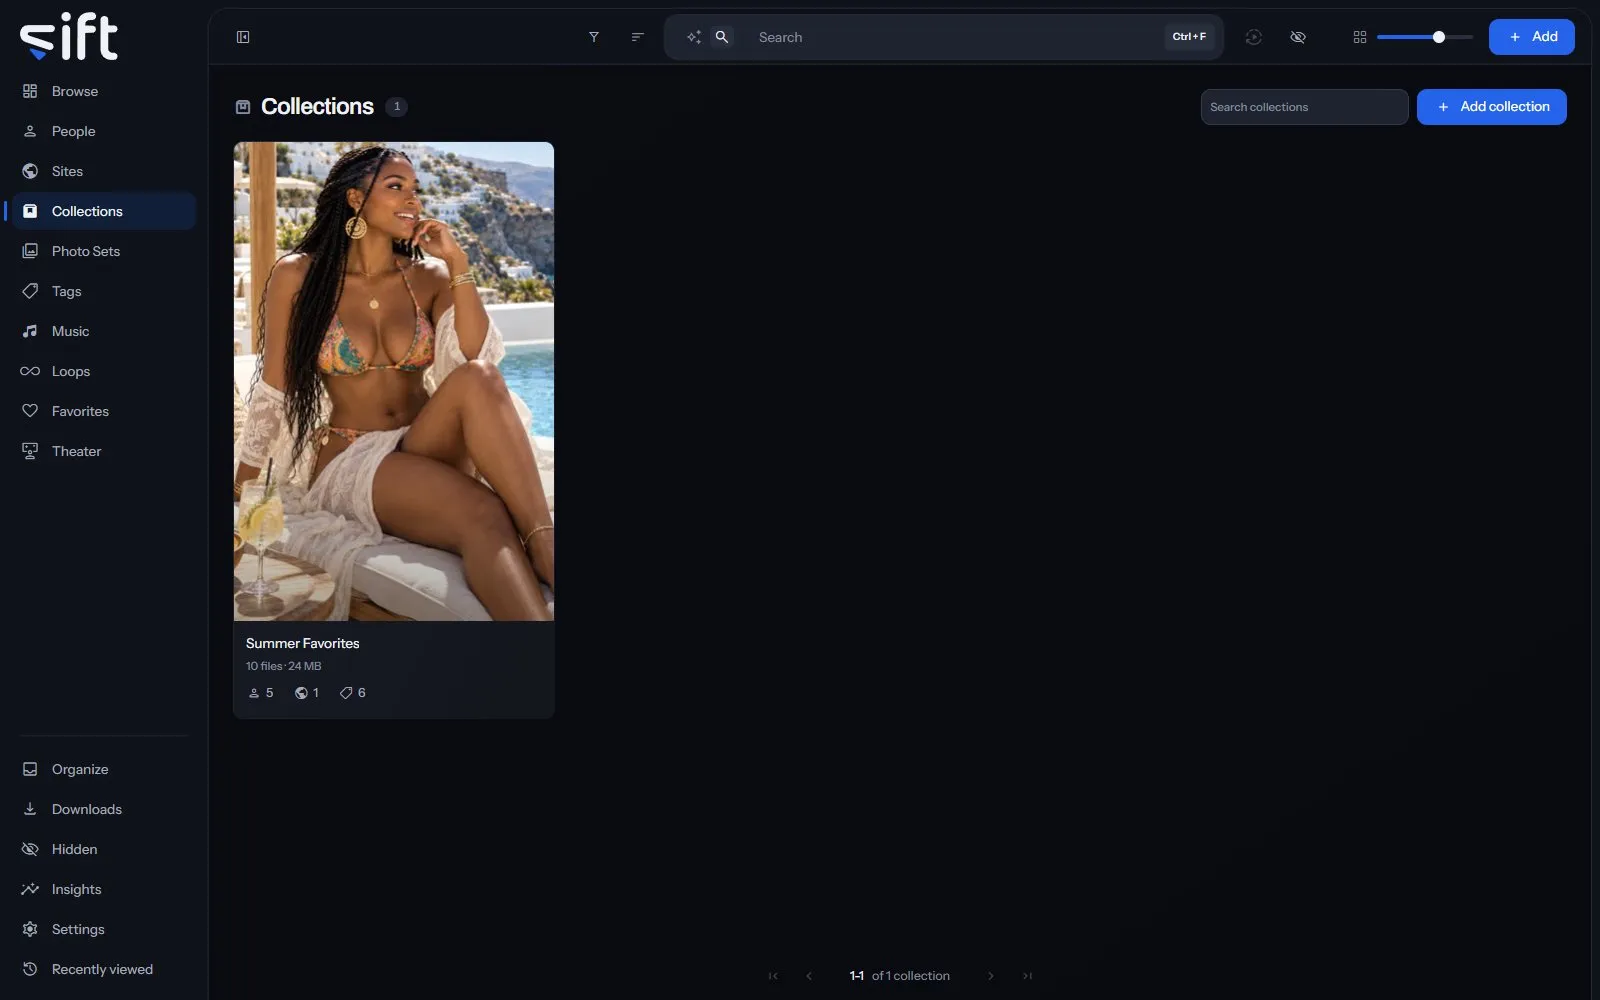Click the Collections sidebar icon
The image size is (1600, 1000).
[x=30, y=211]
